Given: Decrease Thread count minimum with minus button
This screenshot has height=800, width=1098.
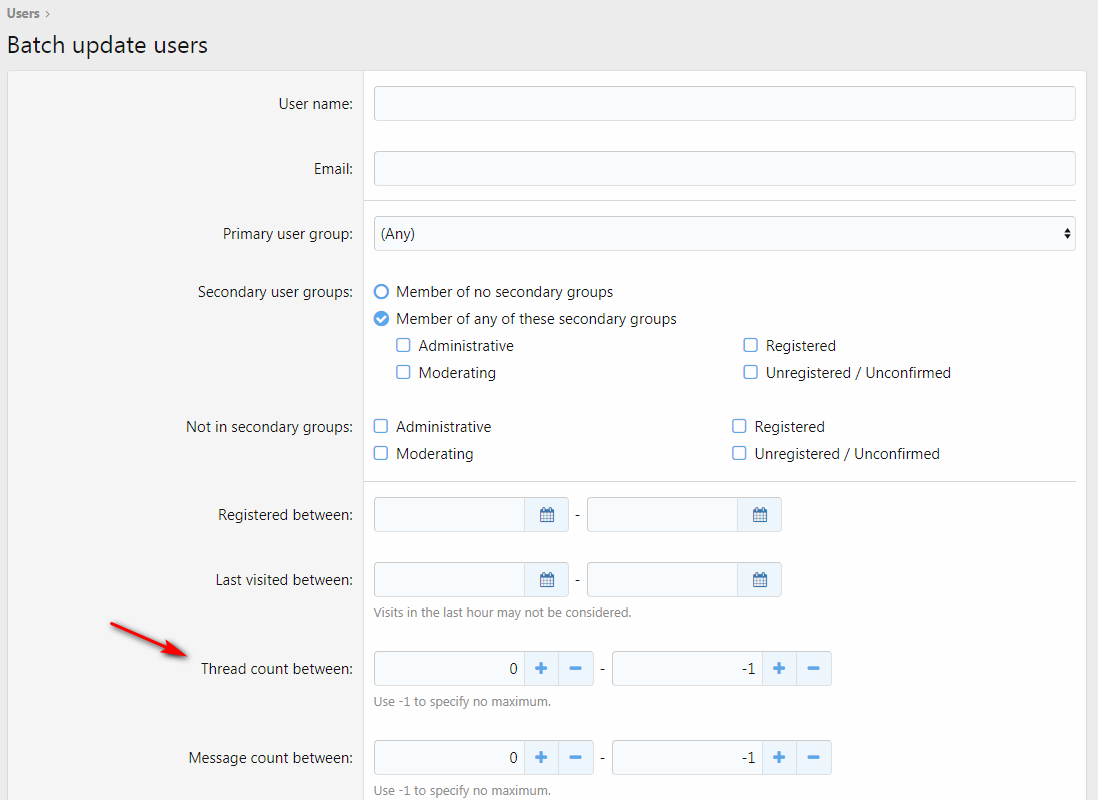Looking at the screenshot, I should (576, 669).
